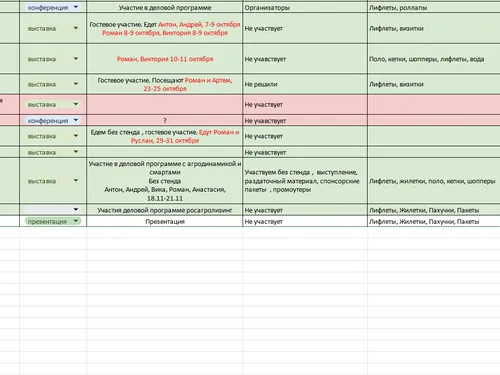The width and height of the screenshot is (500, 375).
Task: Select Не учавствует in the 10-11 октября row
Action: [x=305, y=59]
